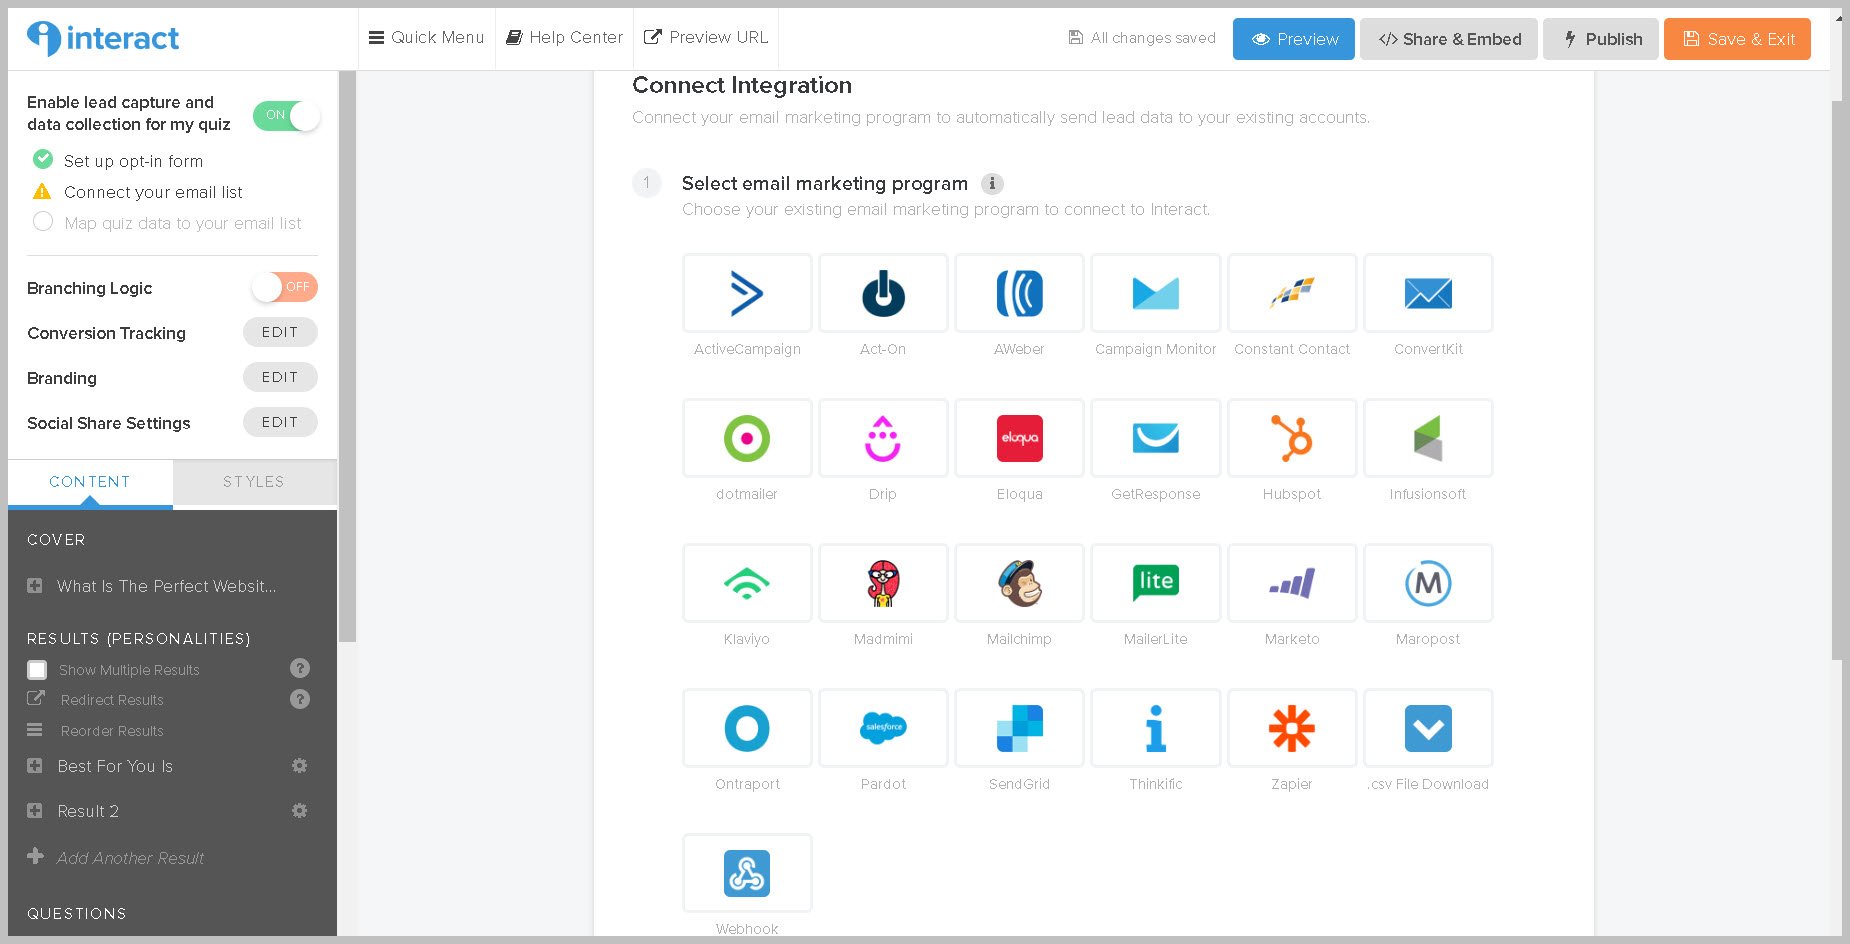This screenshot has height=944, width=1850.
Task: Open Share & Embed
Action: point(1449,39)
